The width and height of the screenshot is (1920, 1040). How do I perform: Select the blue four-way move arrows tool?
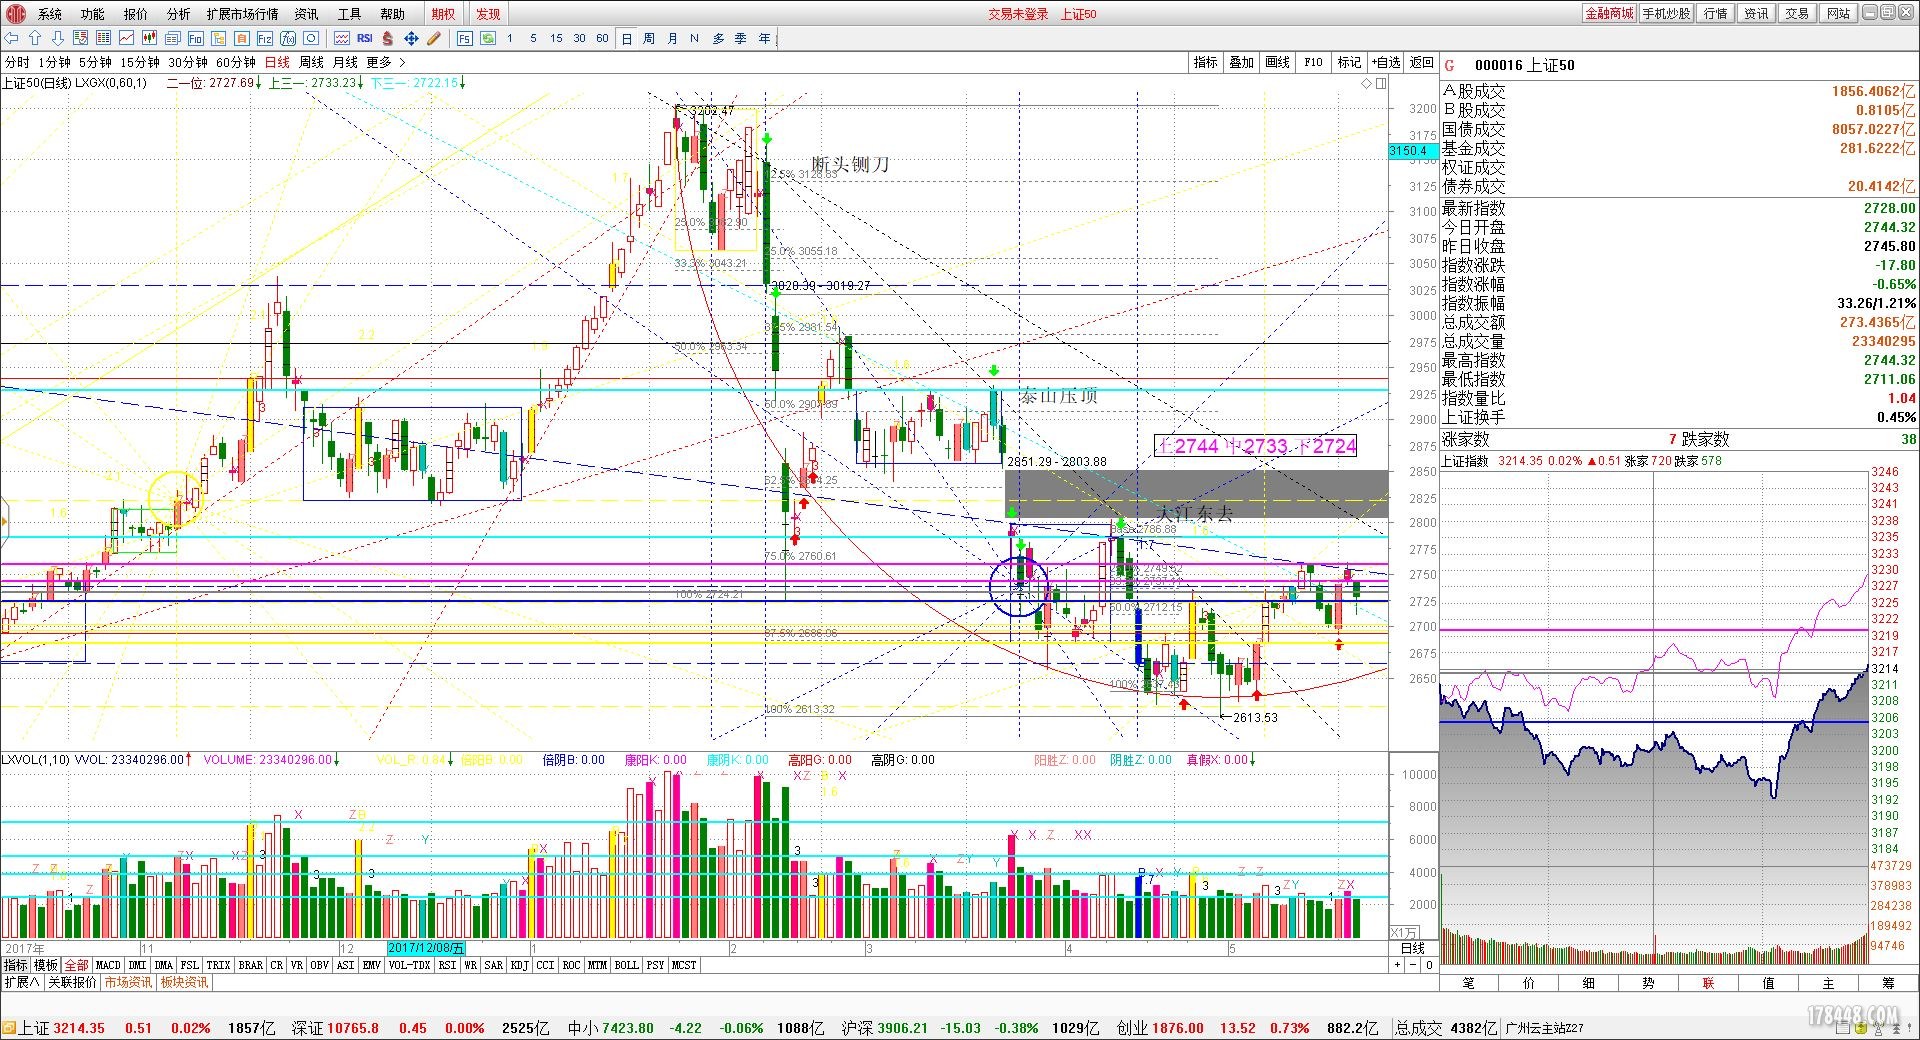tap(411, 38)
